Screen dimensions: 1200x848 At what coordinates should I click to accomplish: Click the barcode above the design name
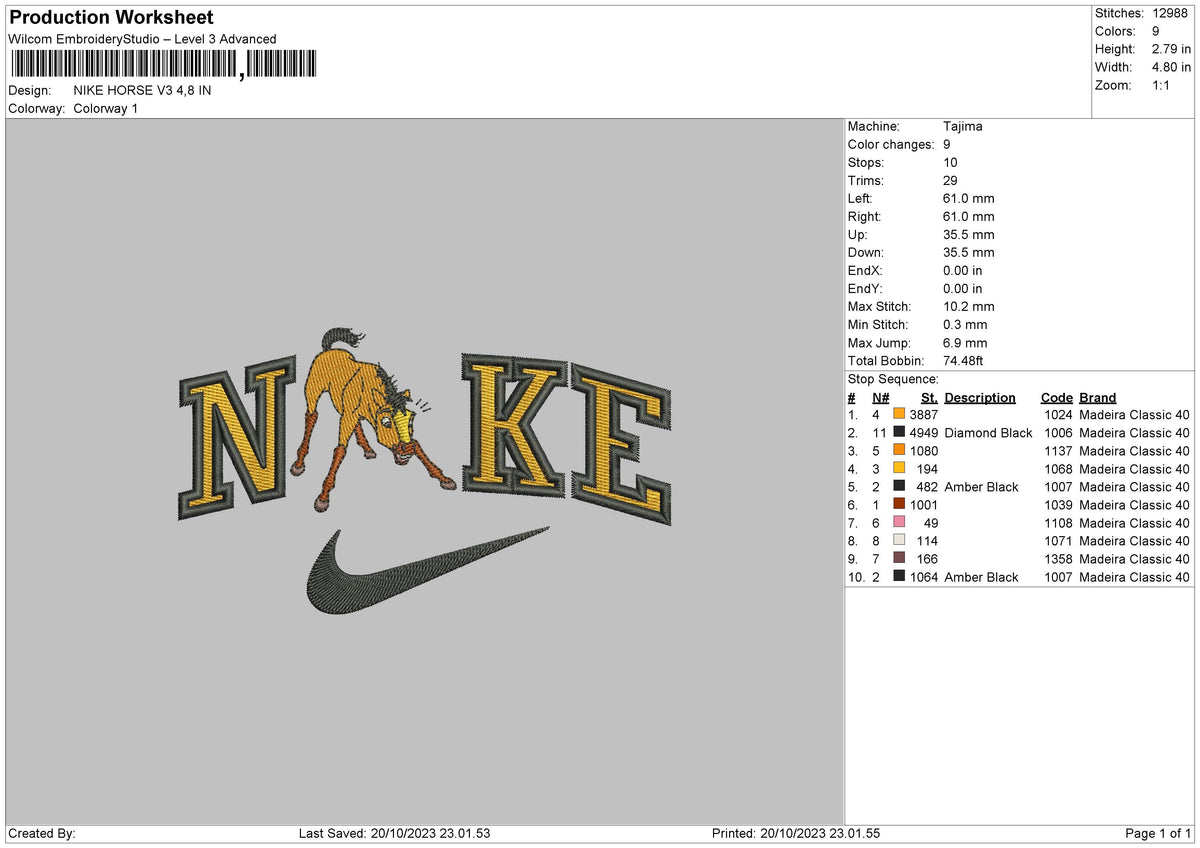[160, 63]
